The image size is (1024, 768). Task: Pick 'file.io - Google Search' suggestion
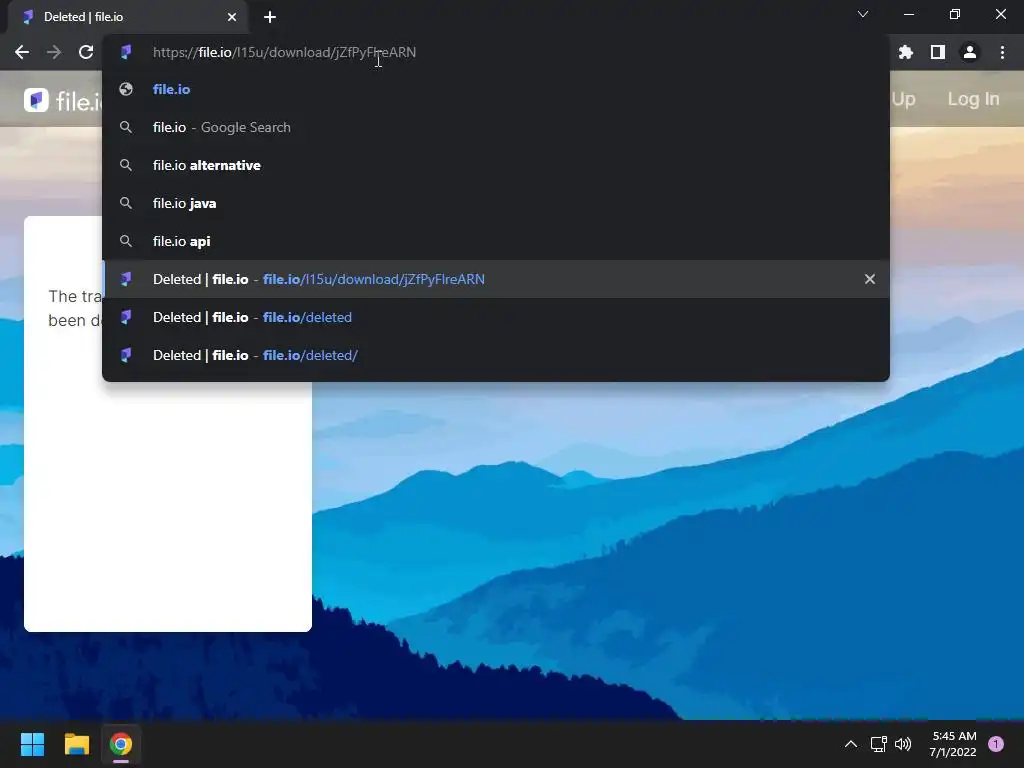pos(496,127)
